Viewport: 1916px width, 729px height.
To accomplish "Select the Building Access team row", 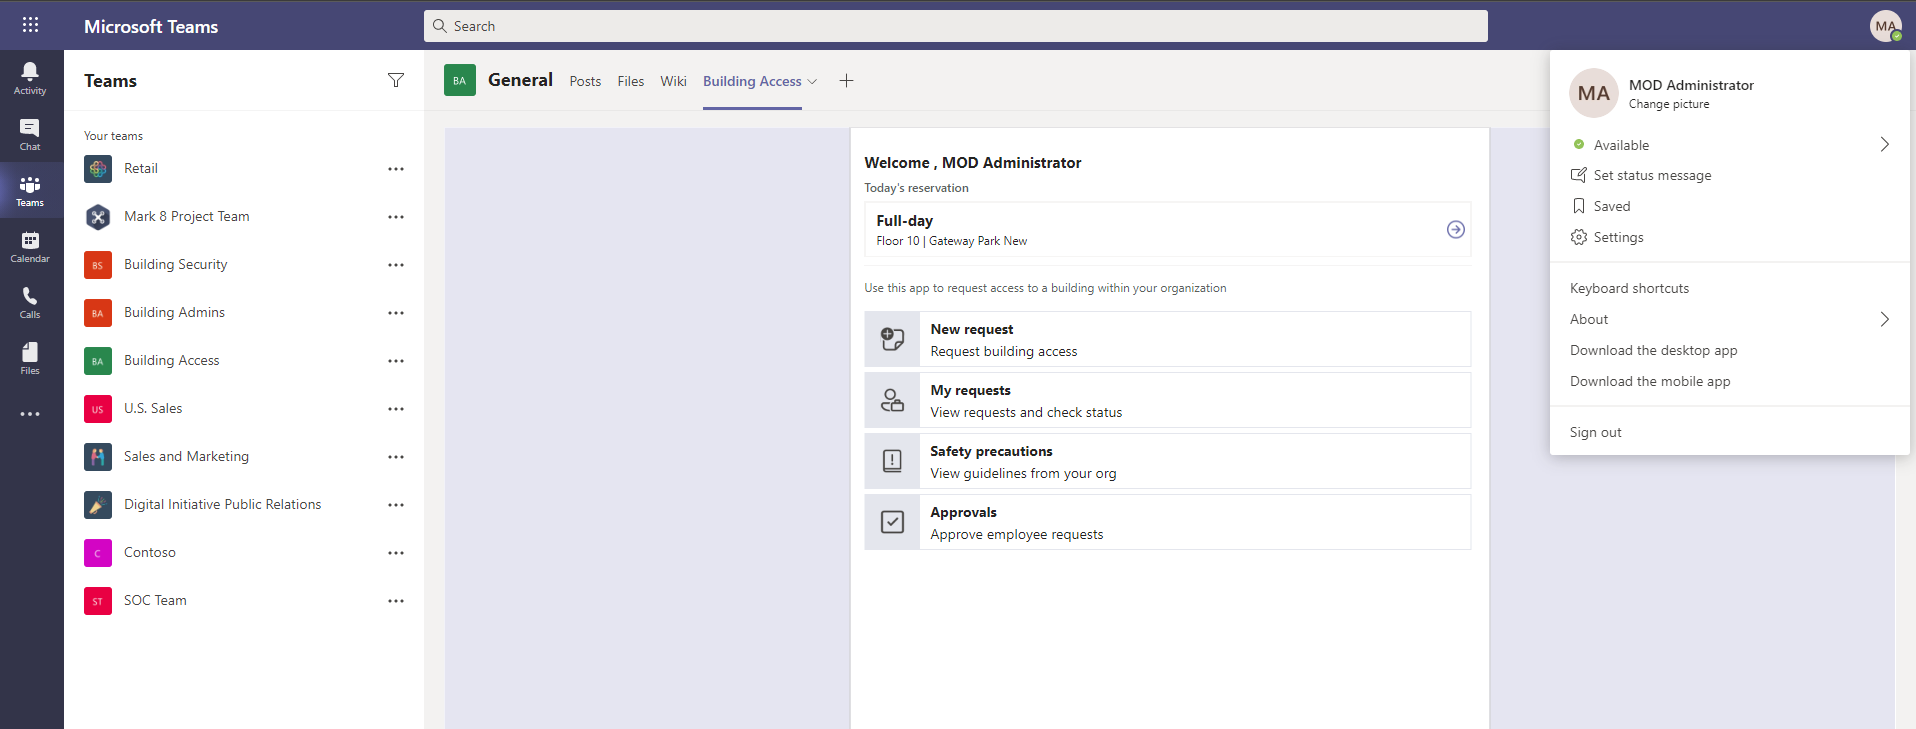I will [244, 361].
